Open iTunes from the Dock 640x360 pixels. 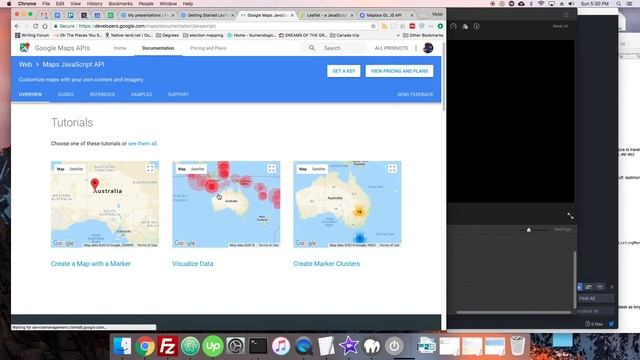pyautogui.click(x=281, y=346)
